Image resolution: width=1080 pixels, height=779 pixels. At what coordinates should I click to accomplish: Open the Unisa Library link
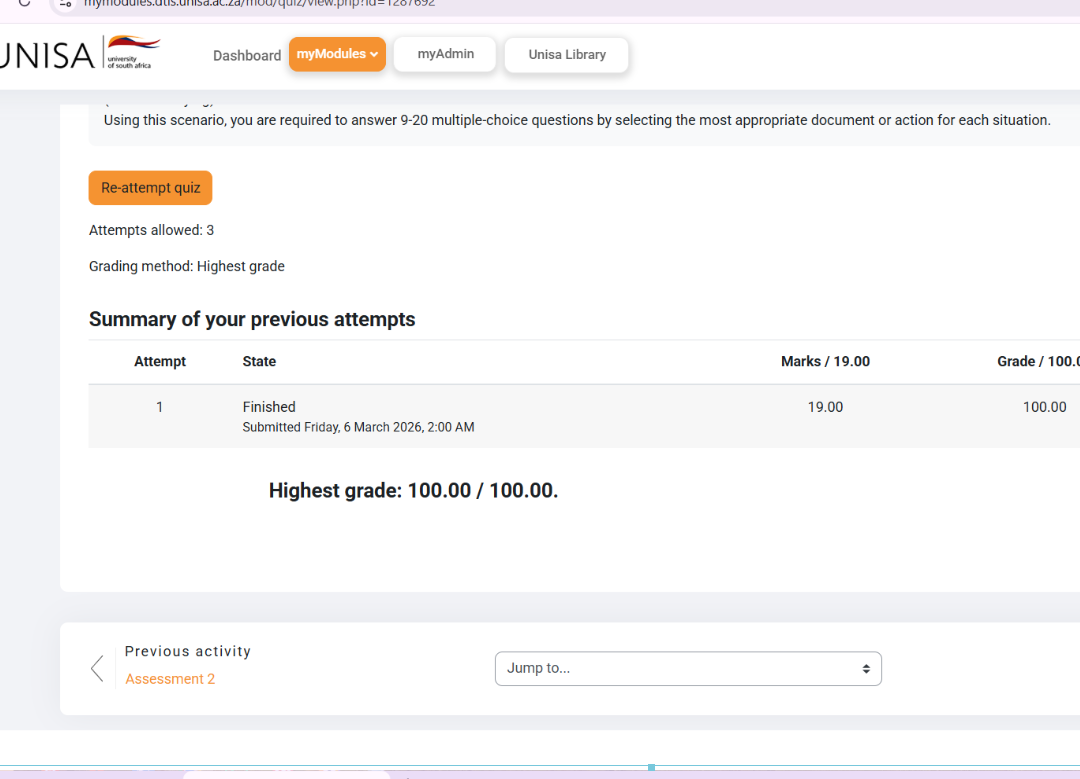[567, 55]
